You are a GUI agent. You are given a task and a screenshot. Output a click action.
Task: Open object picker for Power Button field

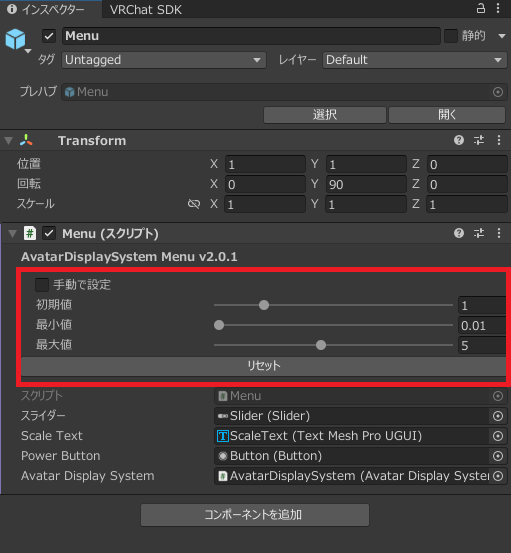click(x=498, y=456)
